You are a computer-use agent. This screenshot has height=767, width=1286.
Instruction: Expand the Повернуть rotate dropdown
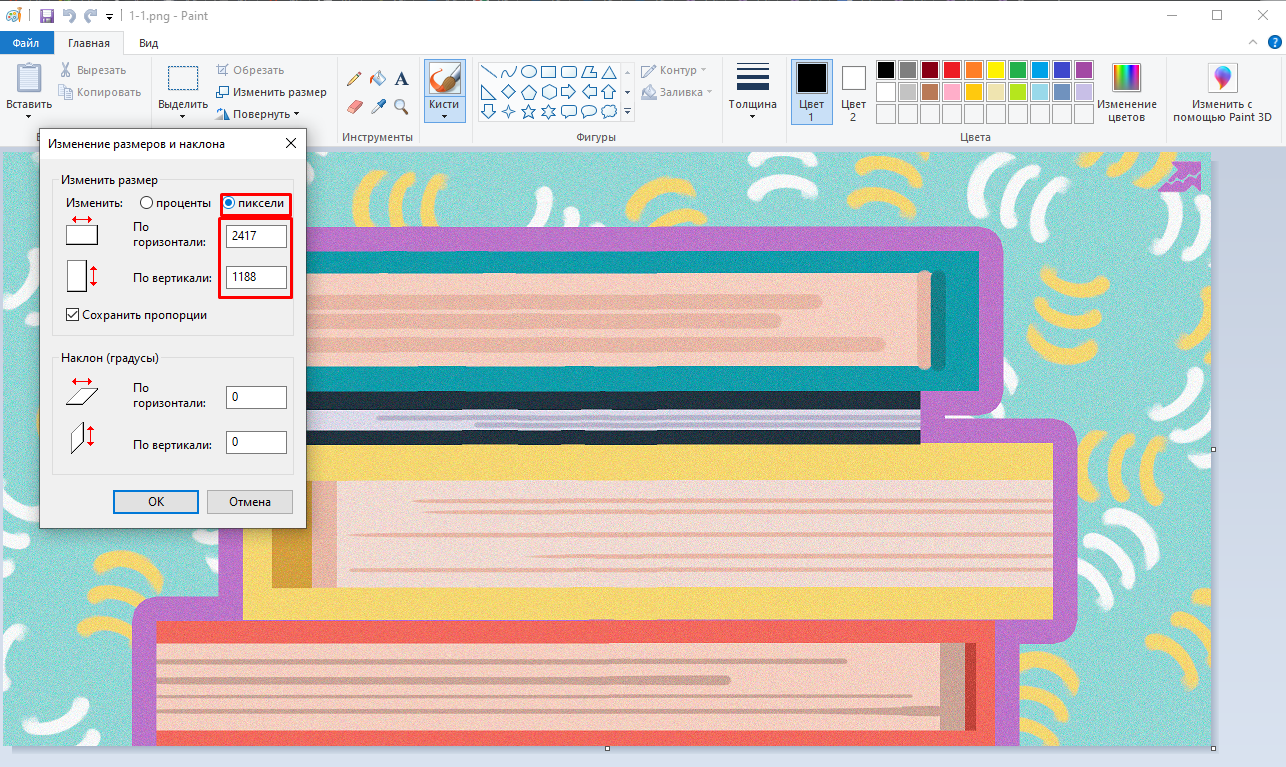(x=266, y=114)
